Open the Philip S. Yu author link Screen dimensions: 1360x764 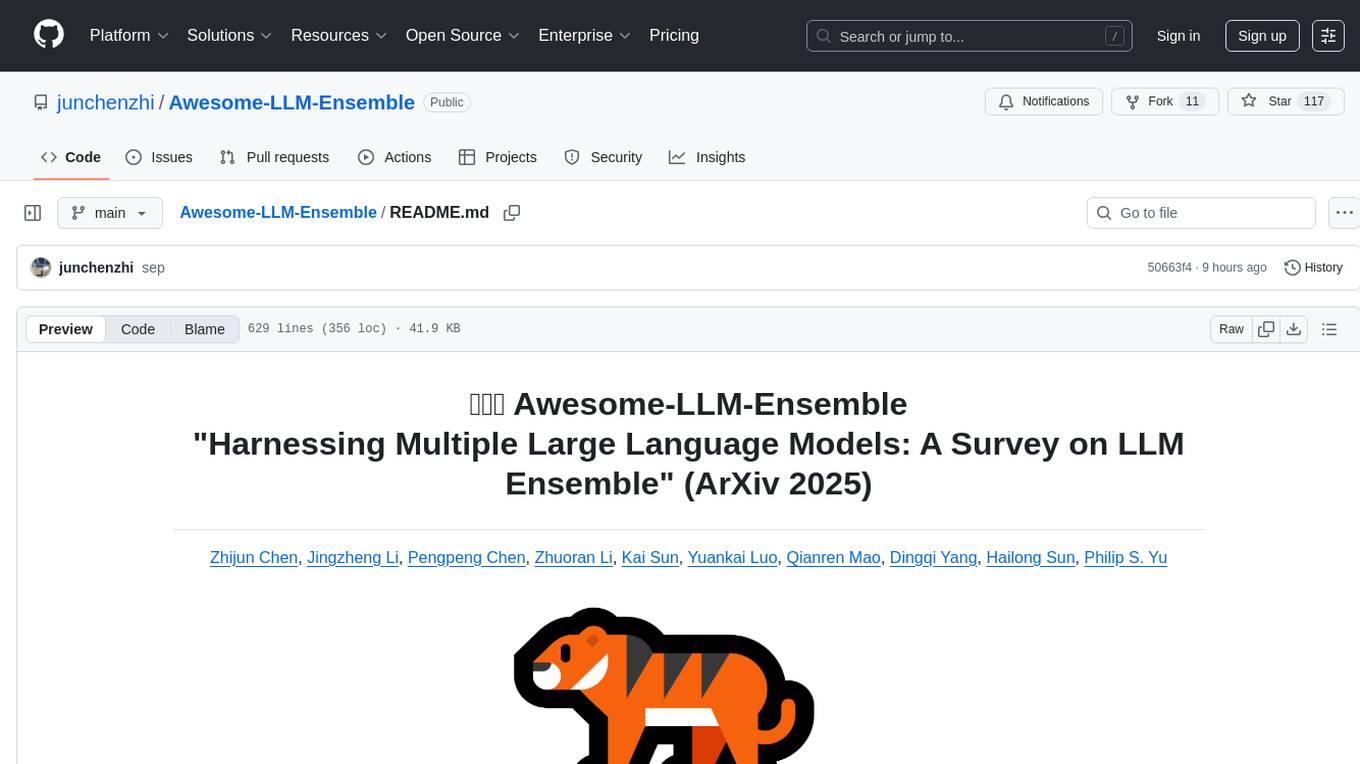point(1126,557)
